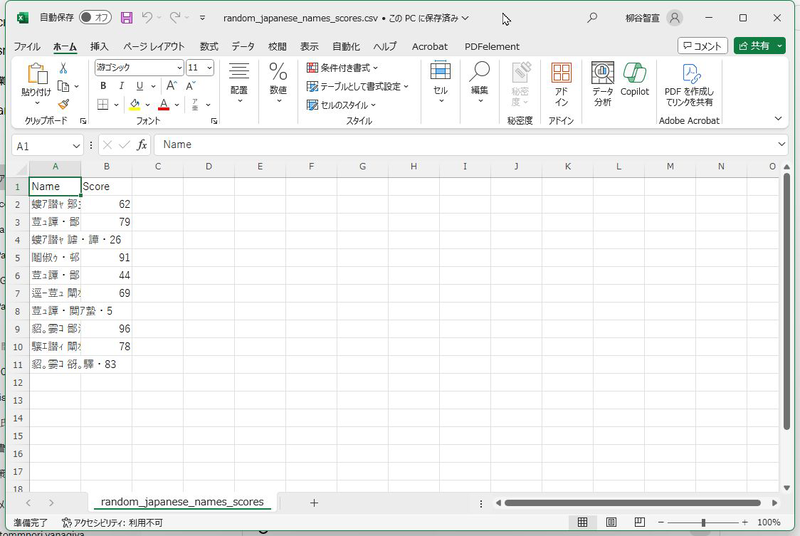Image resolution: width=800 pixels, height=536 pixels.
Task: Select cell B2 containing 62
Action: click(x=106, y=204)
